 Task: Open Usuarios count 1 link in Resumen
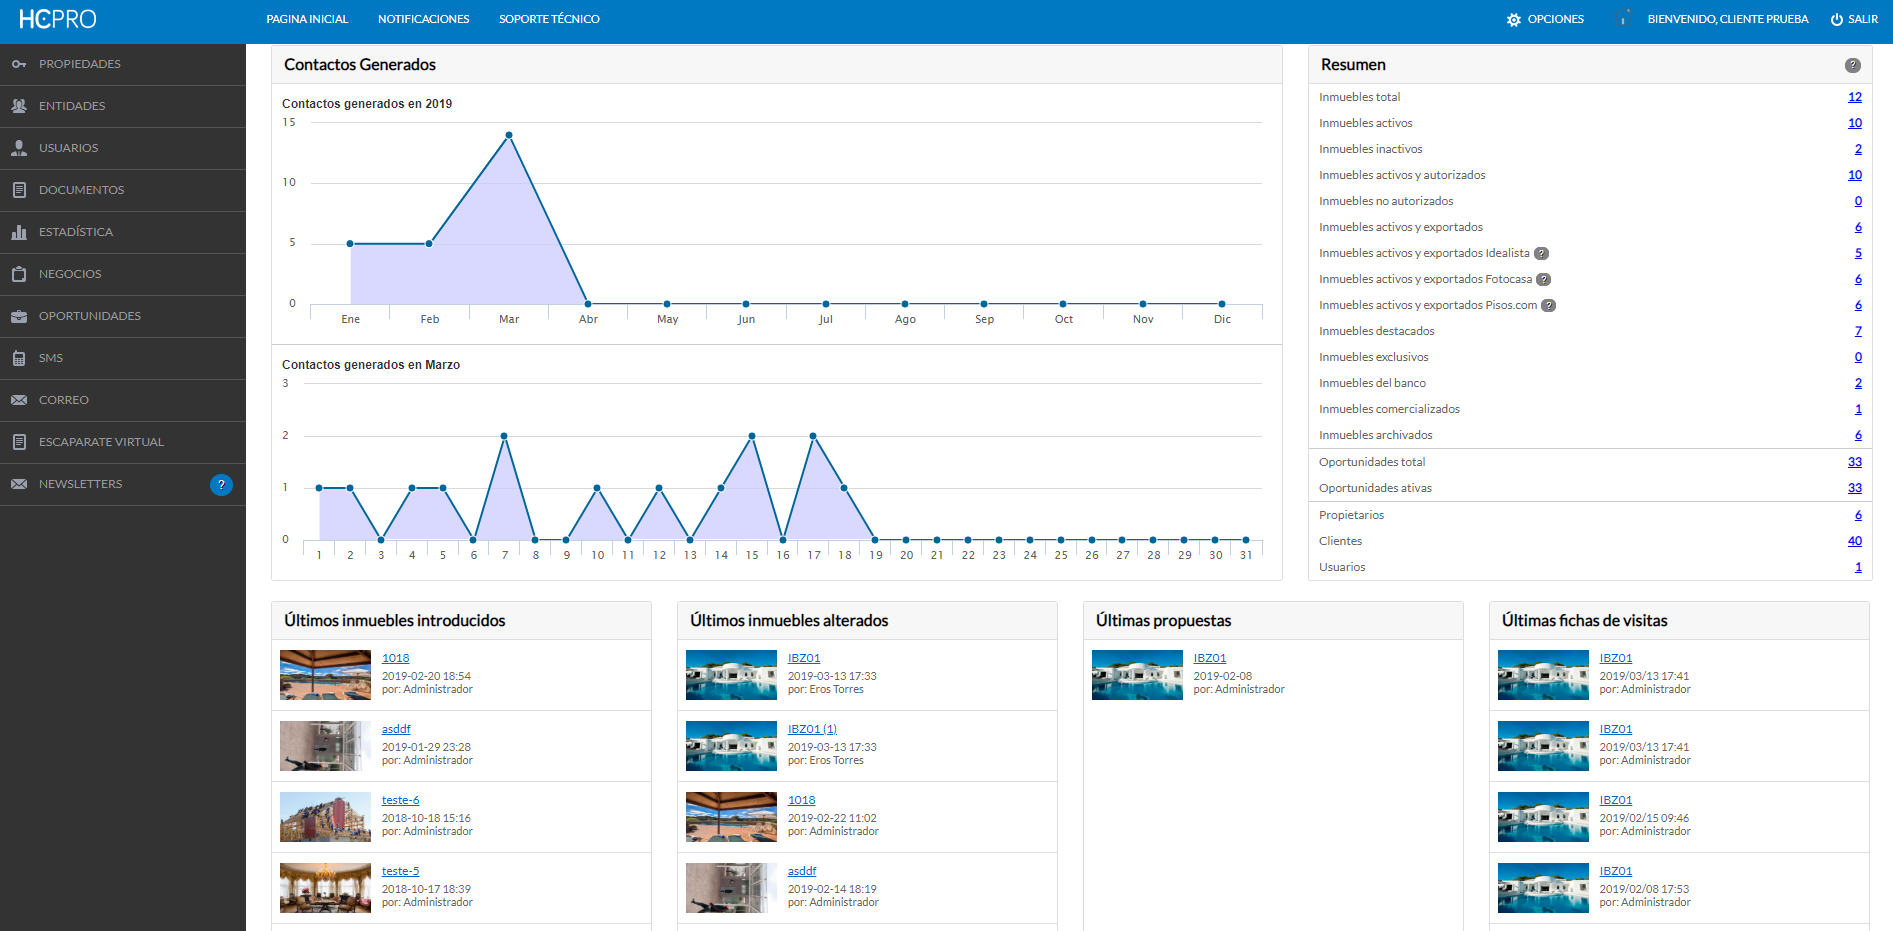pyautogui.click(x=1859, y=567)
